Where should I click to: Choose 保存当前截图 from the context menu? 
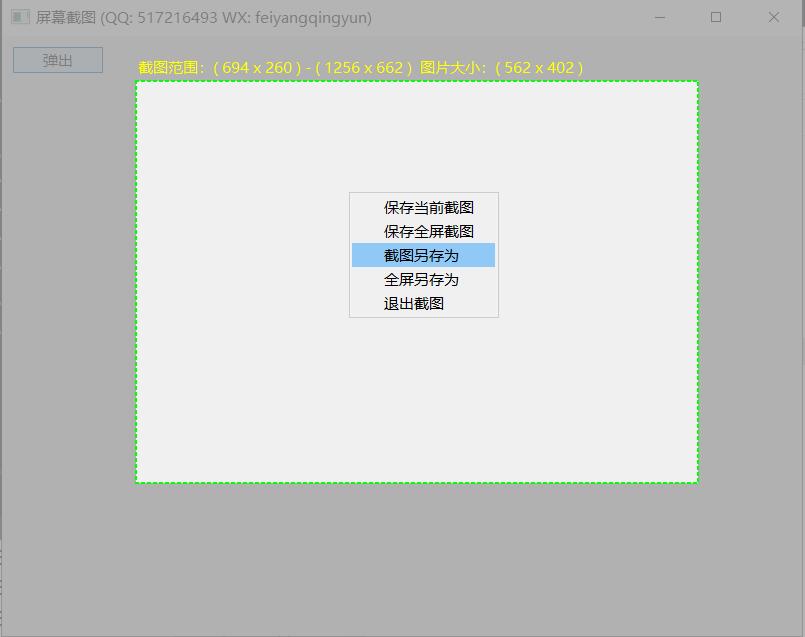[x=428, y=208]
